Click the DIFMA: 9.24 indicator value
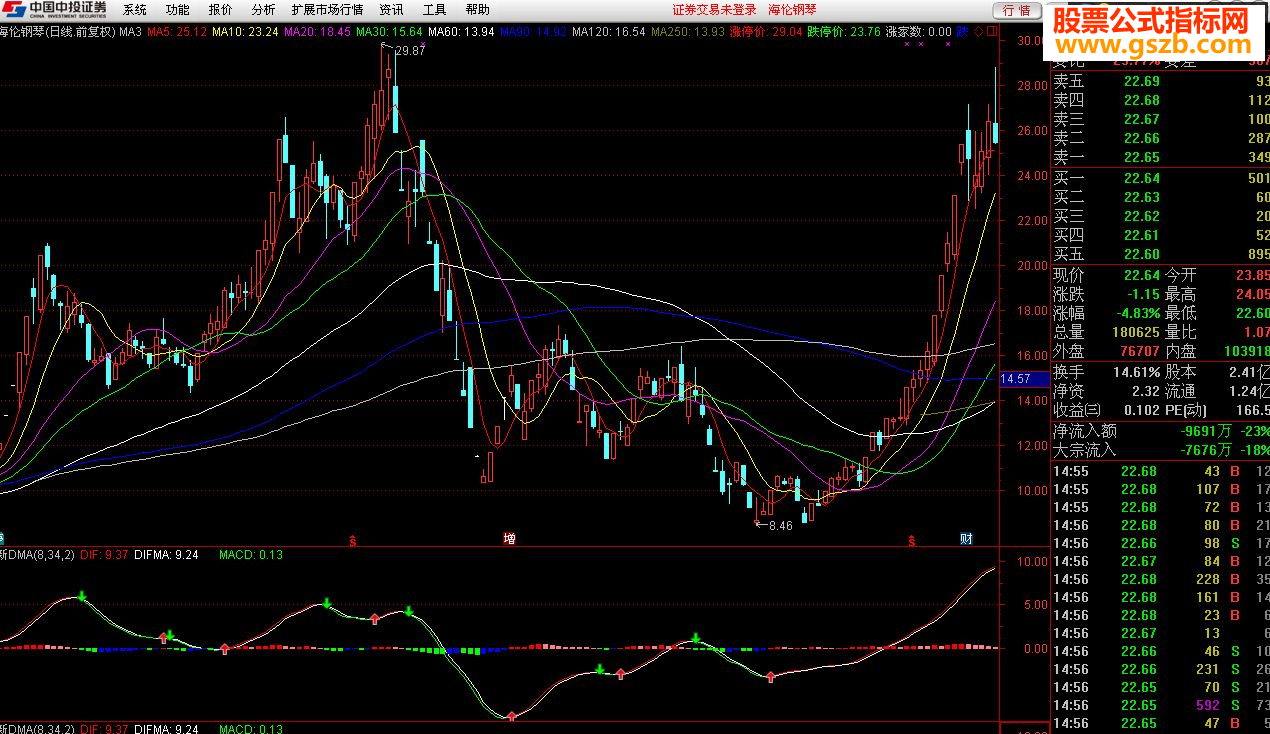1270x734 pixels. 166,555
